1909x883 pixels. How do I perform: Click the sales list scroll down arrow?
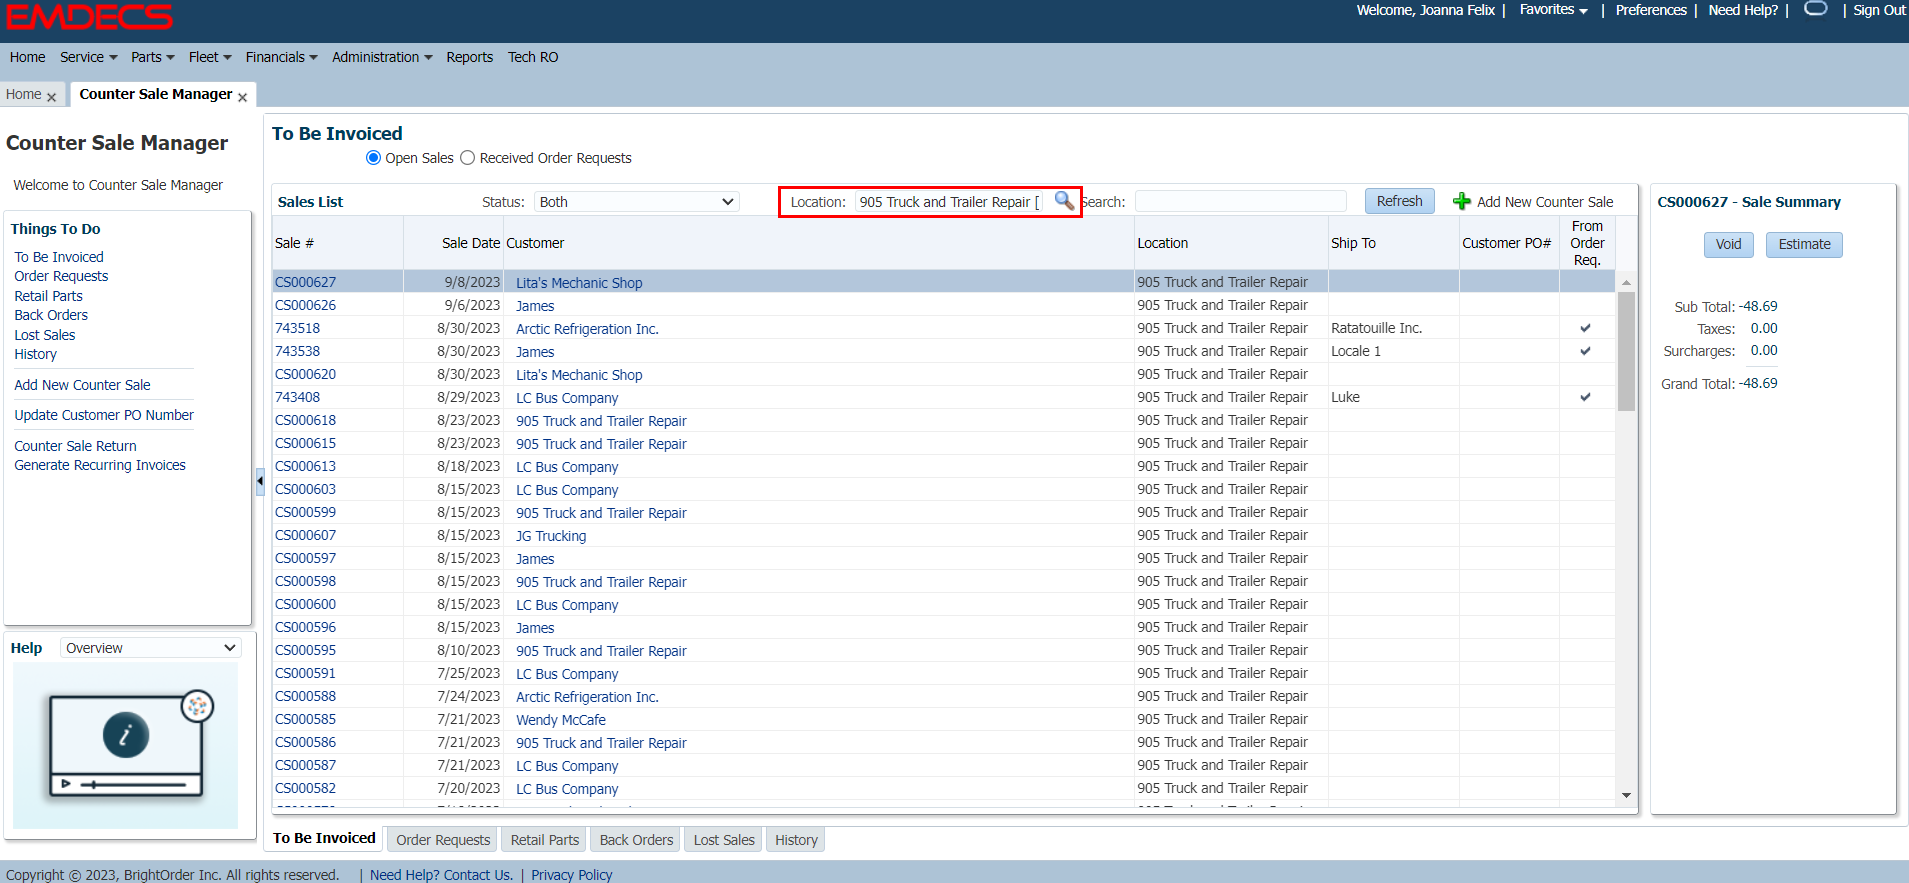coord(1626,795)
